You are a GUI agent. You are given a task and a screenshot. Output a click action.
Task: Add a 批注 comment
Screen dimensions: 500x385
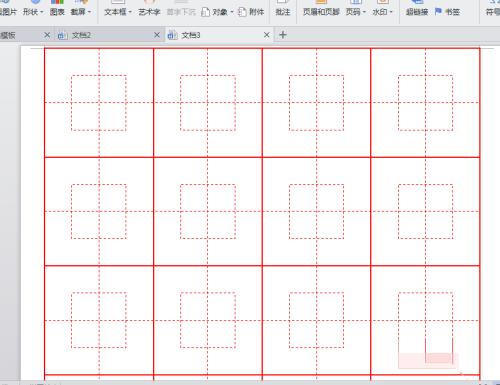tap(283, 12)
